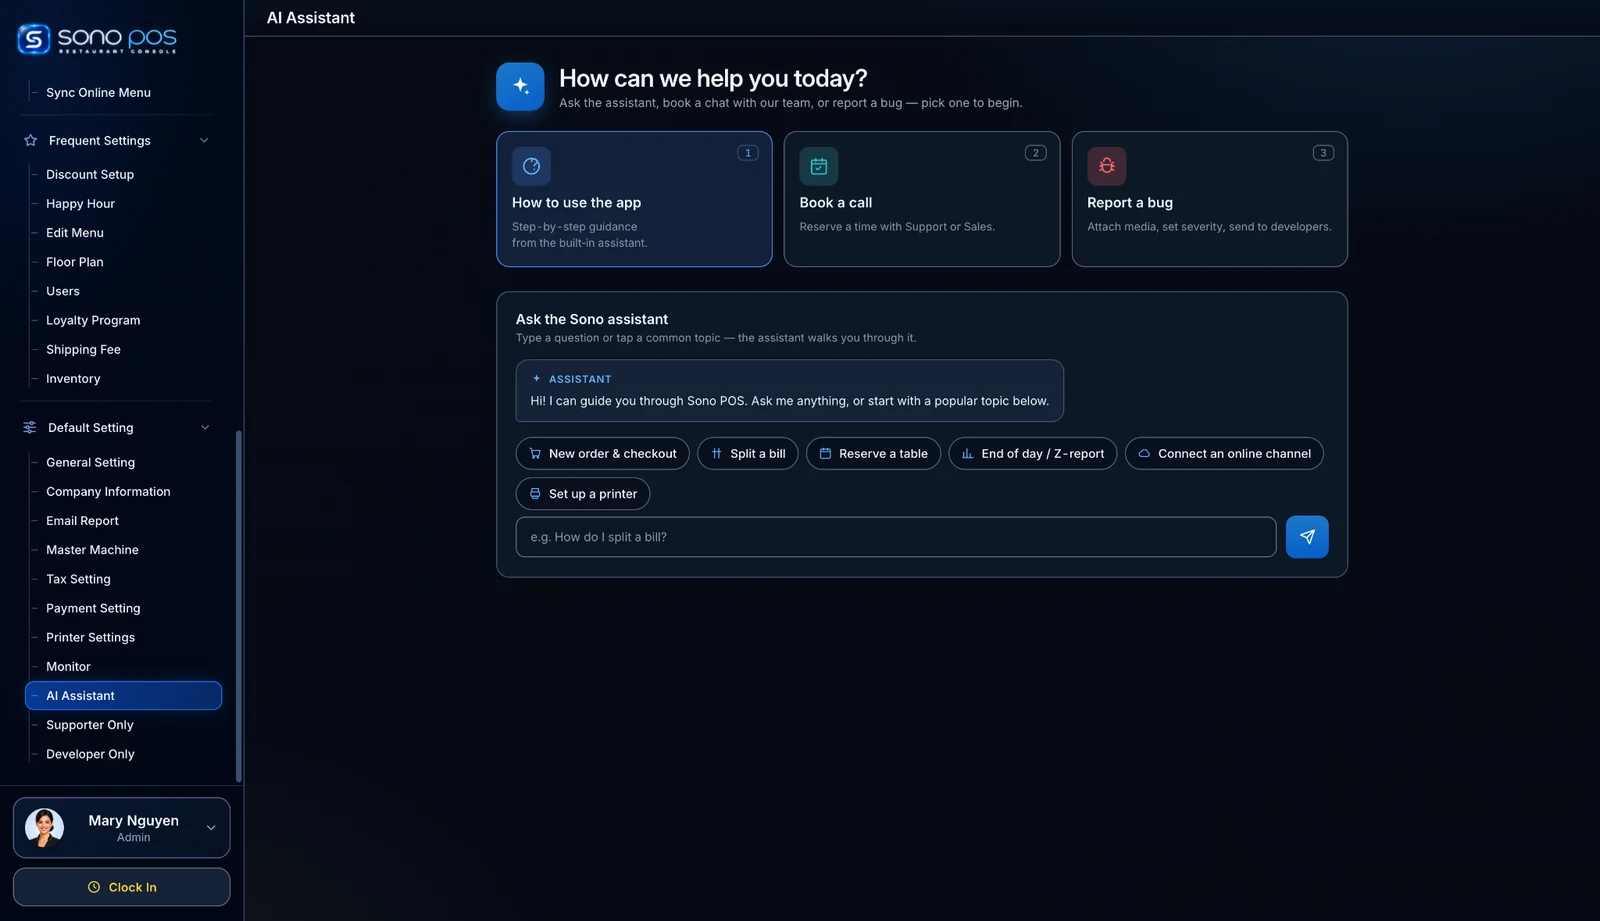
Task: Click the printer icon on Set up a printer chip
Action: (535, 494)
